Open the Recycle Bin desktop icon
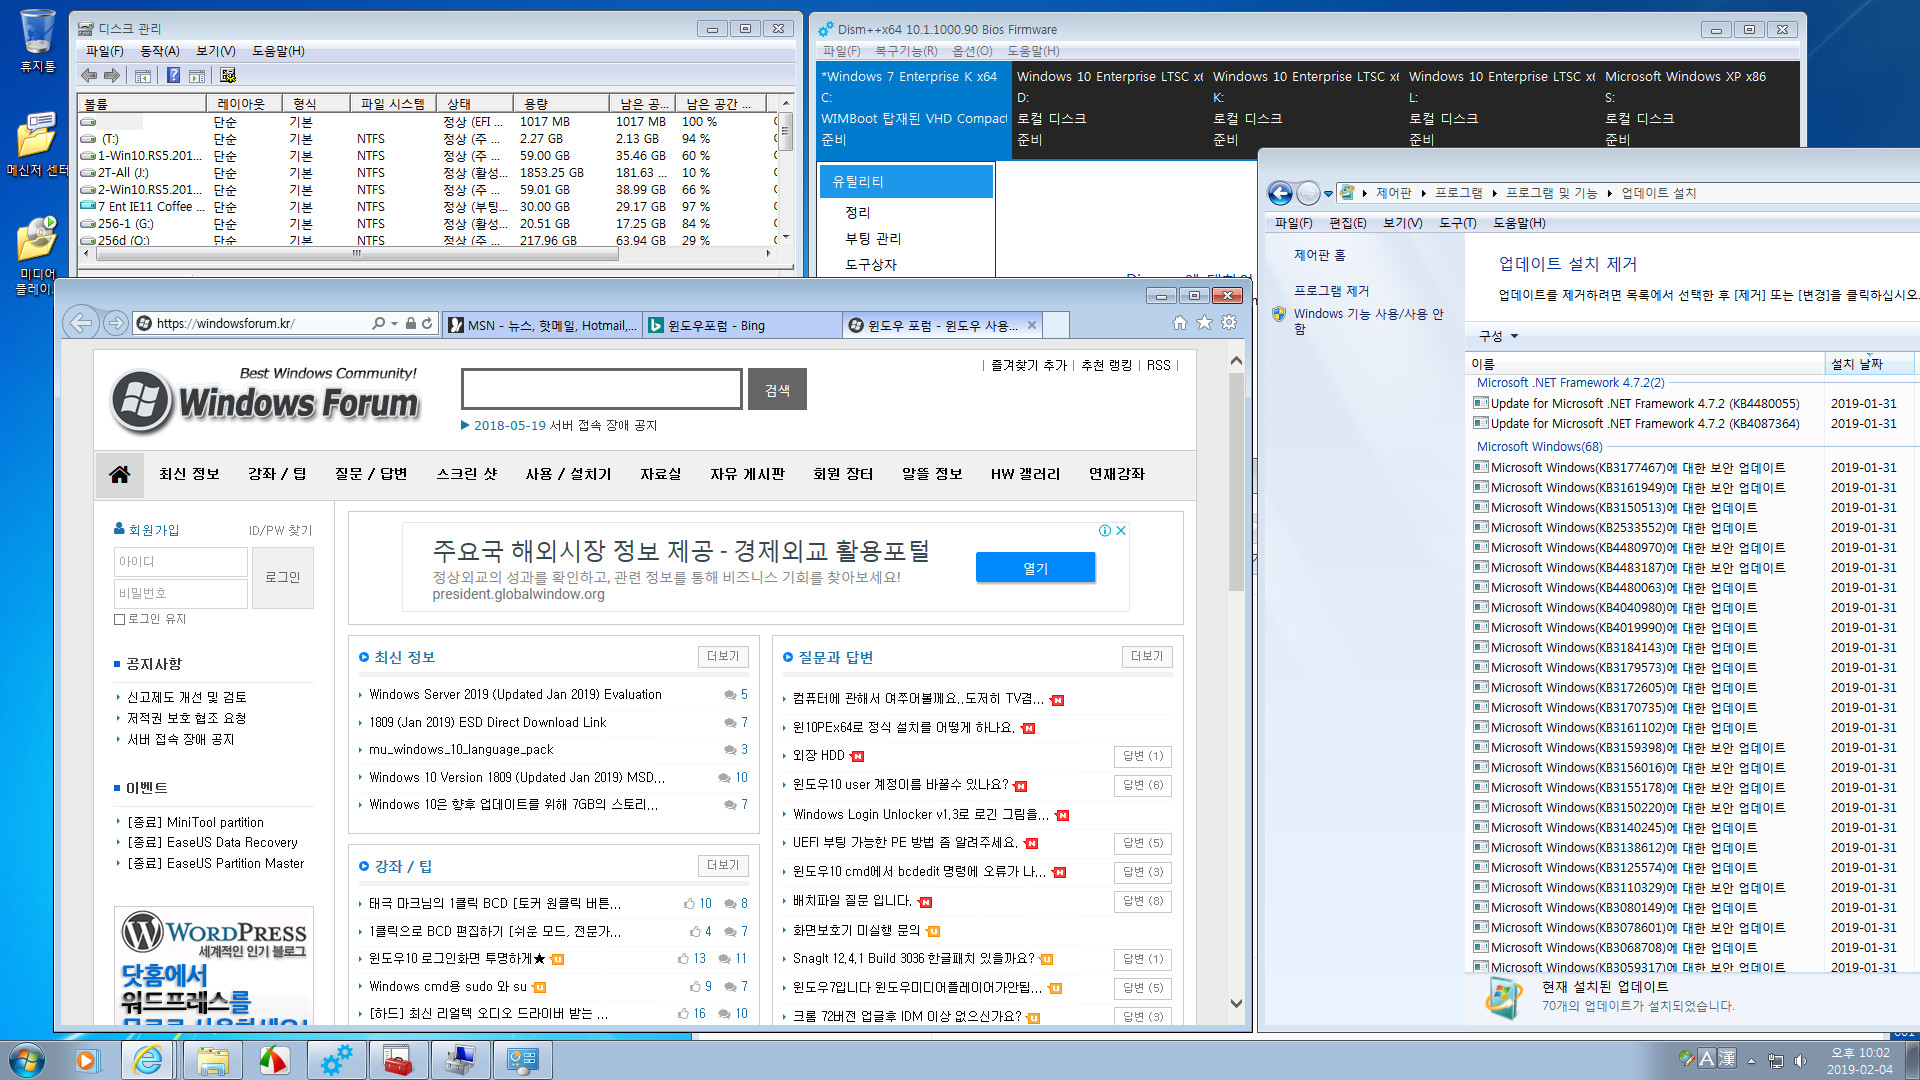Screen dimensions: 1920x1080 click(38, 40)
